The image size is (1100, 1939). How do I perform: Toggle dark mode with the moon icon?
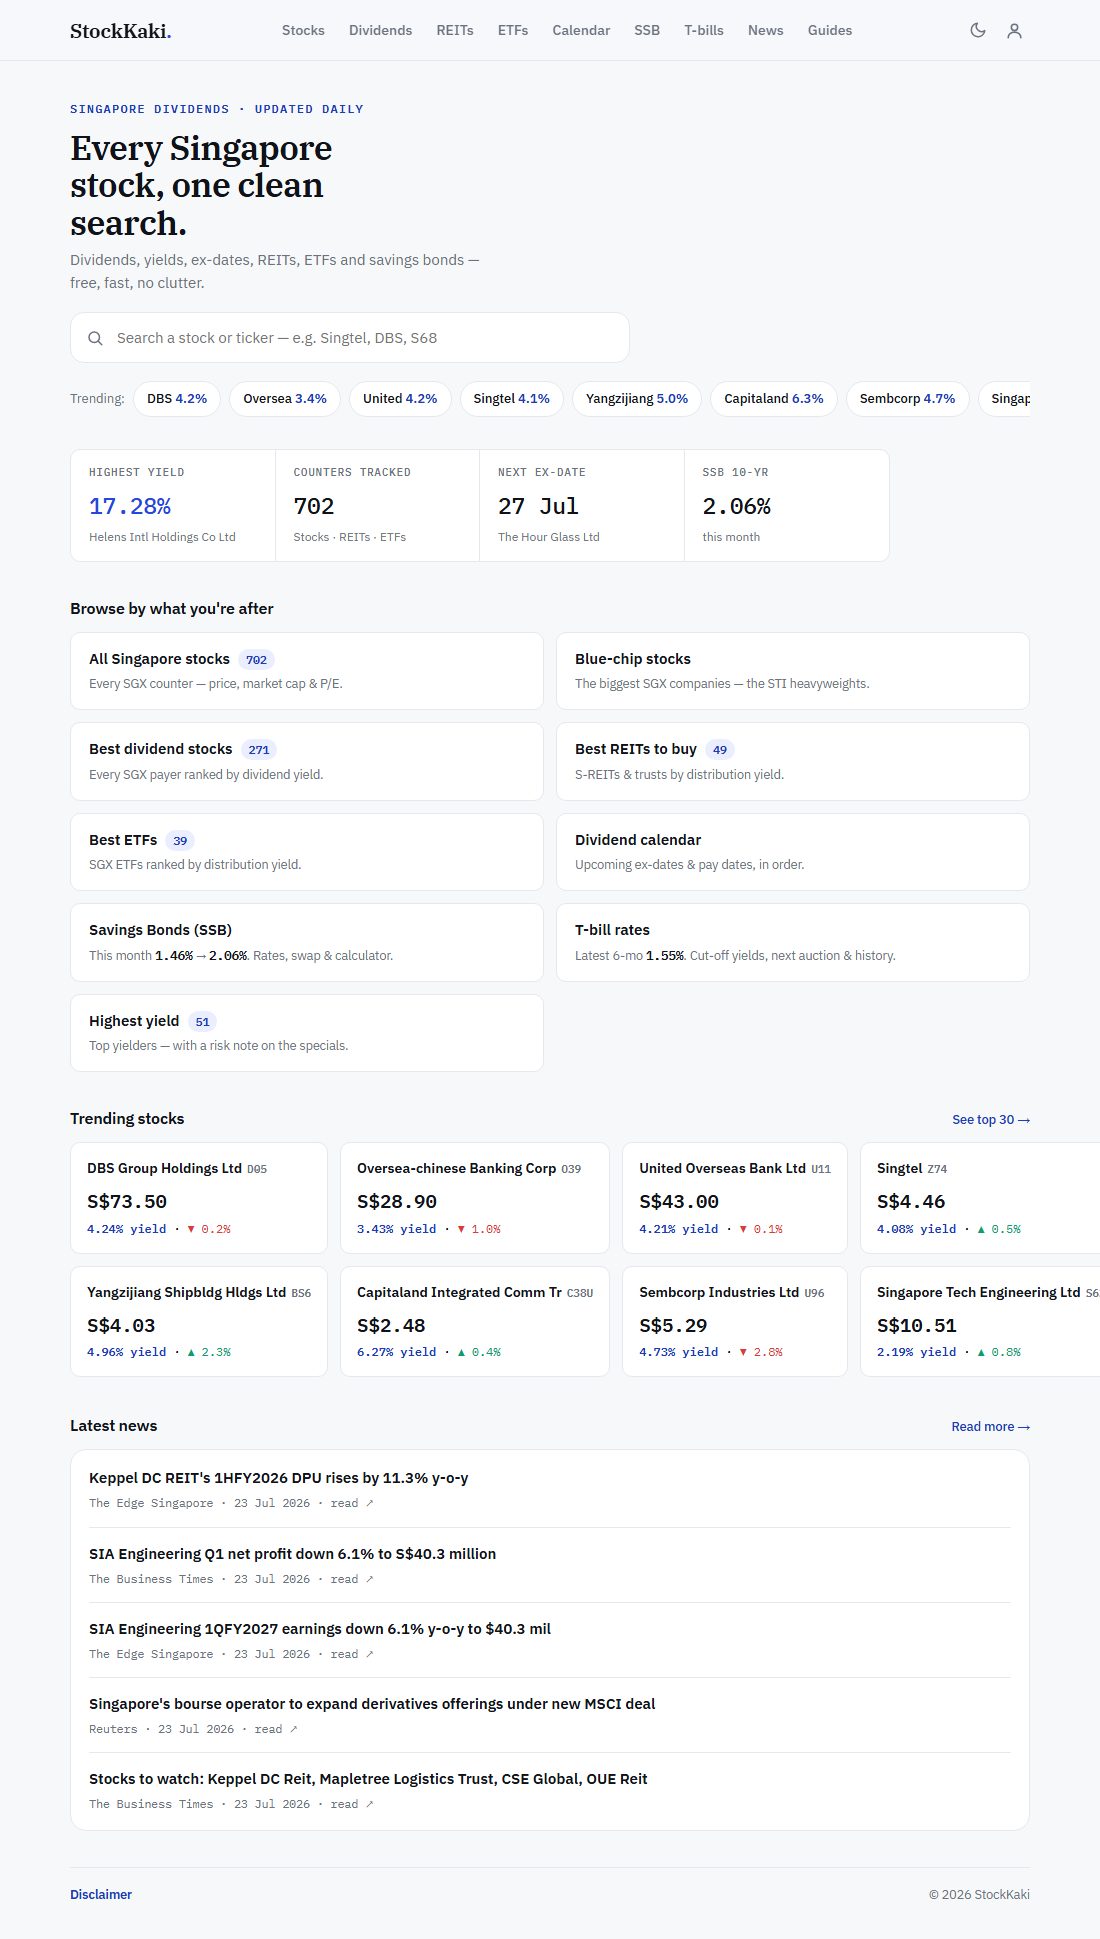click(978, 30)
